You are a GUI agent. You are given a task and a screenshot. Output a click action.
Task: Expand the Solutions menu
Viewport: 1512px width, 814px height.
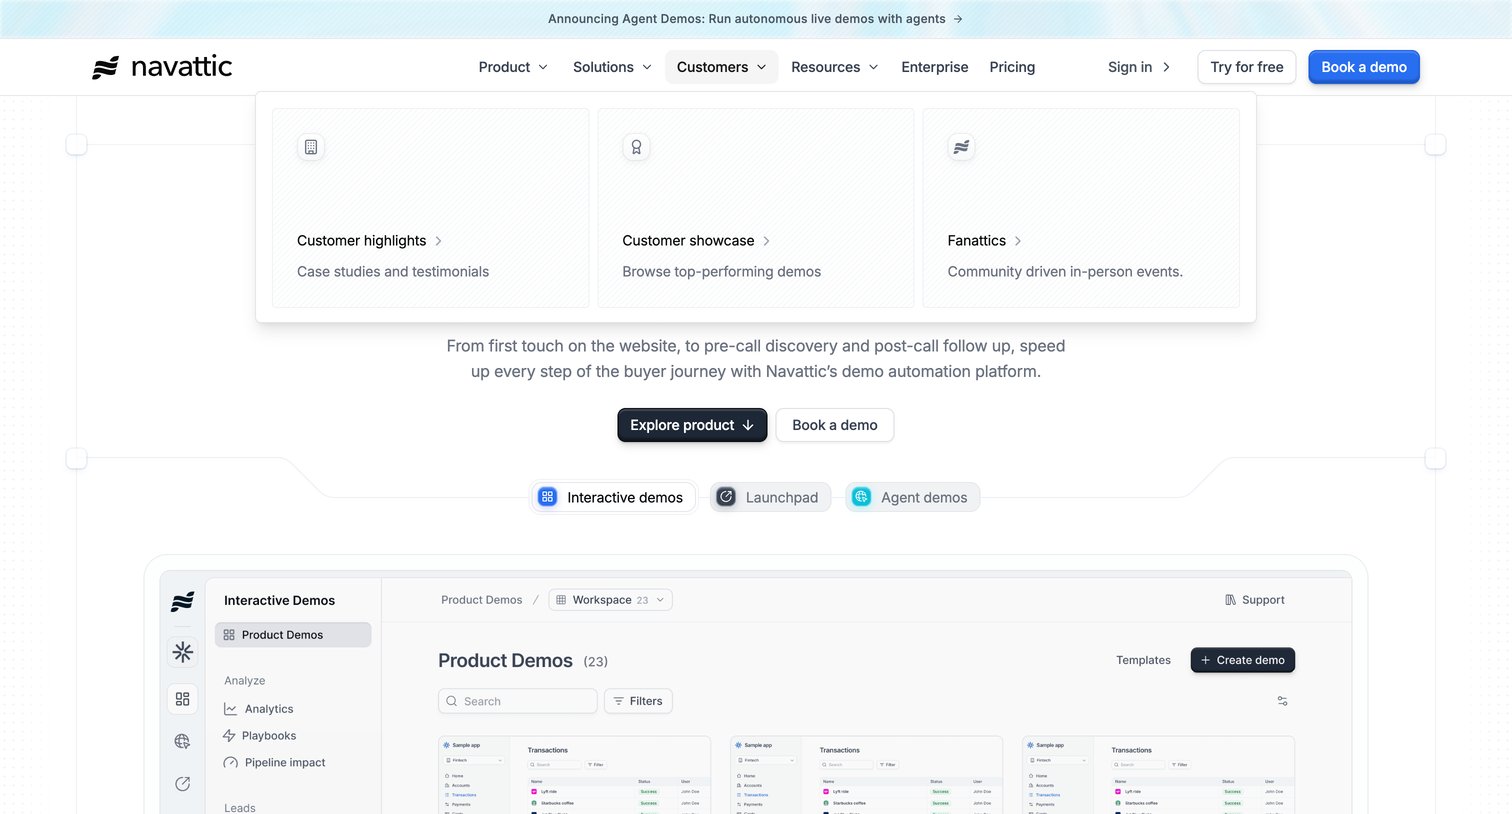[612, 67]
